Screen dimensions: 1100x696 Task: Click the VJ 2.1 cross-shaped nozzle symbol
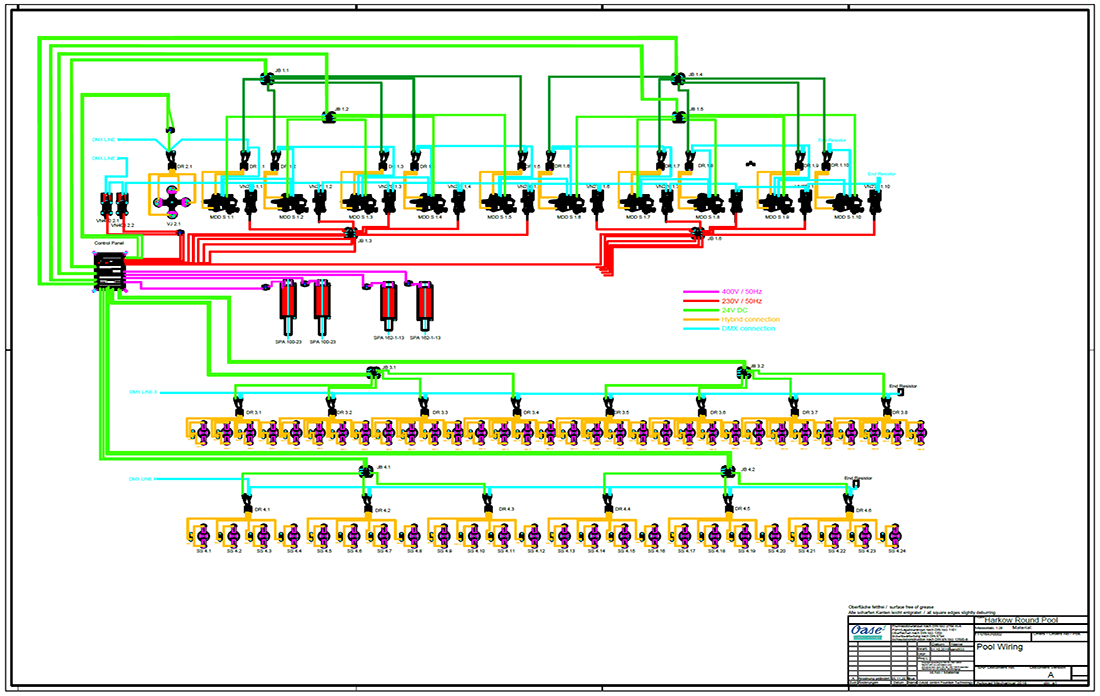172,202
